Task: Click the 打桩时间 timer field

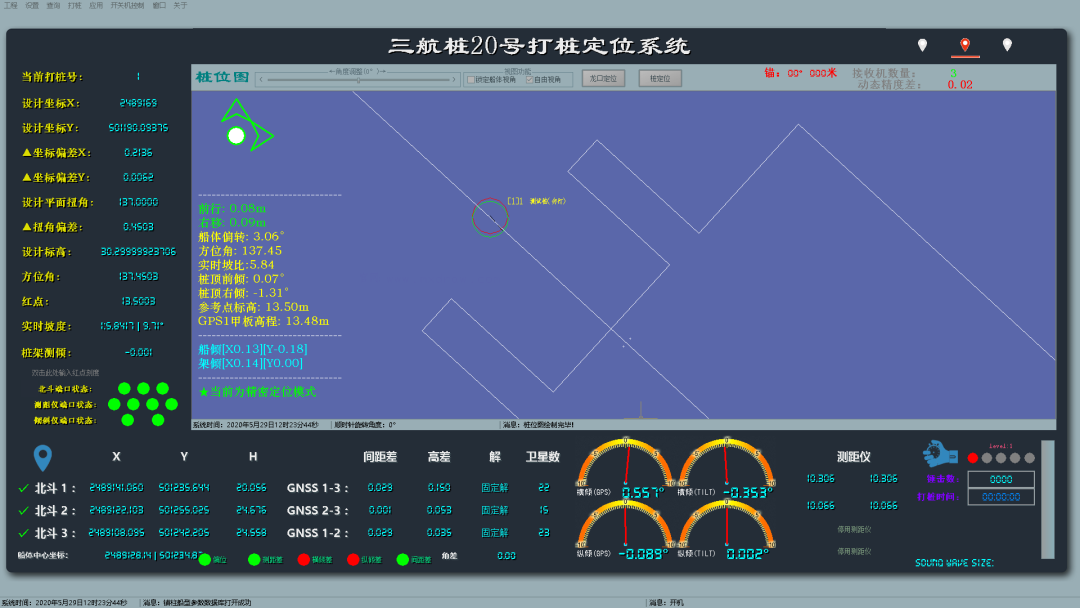Action: 1001,496
